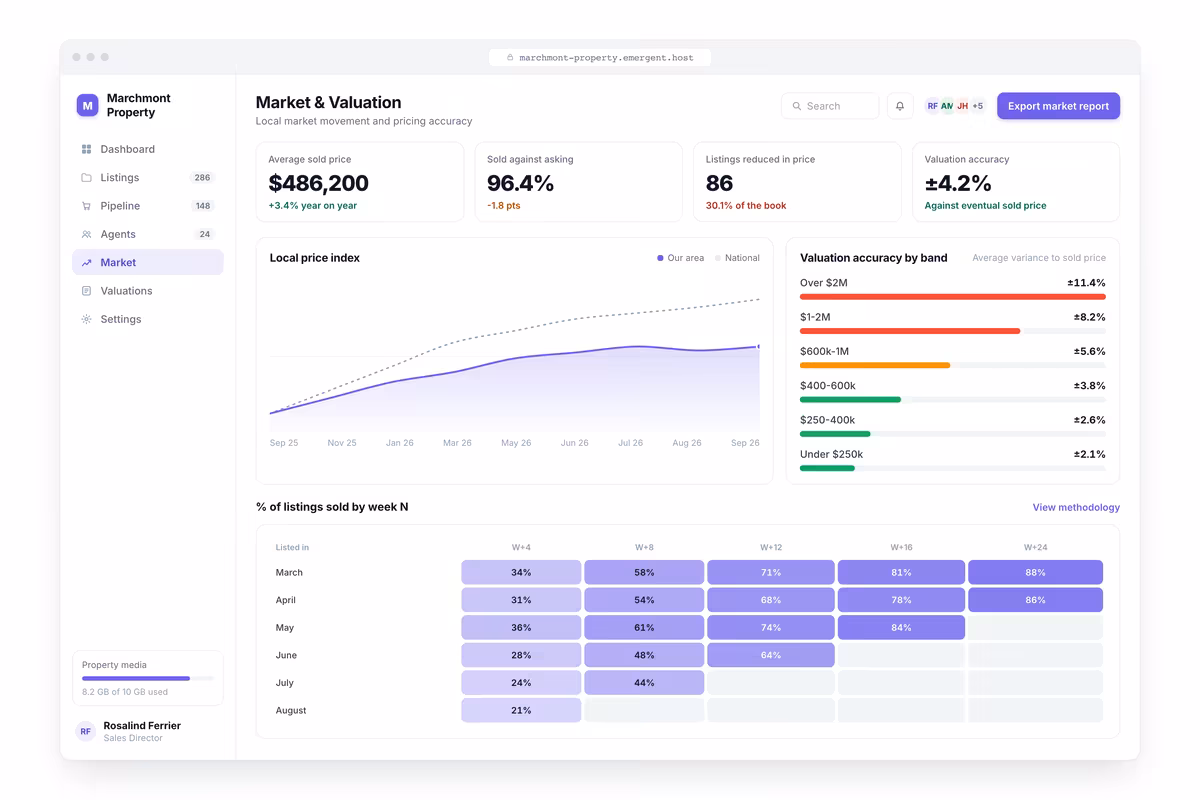Click the August W+4 cell 21%
1200x800 pixels.
(x=521, y=710)
